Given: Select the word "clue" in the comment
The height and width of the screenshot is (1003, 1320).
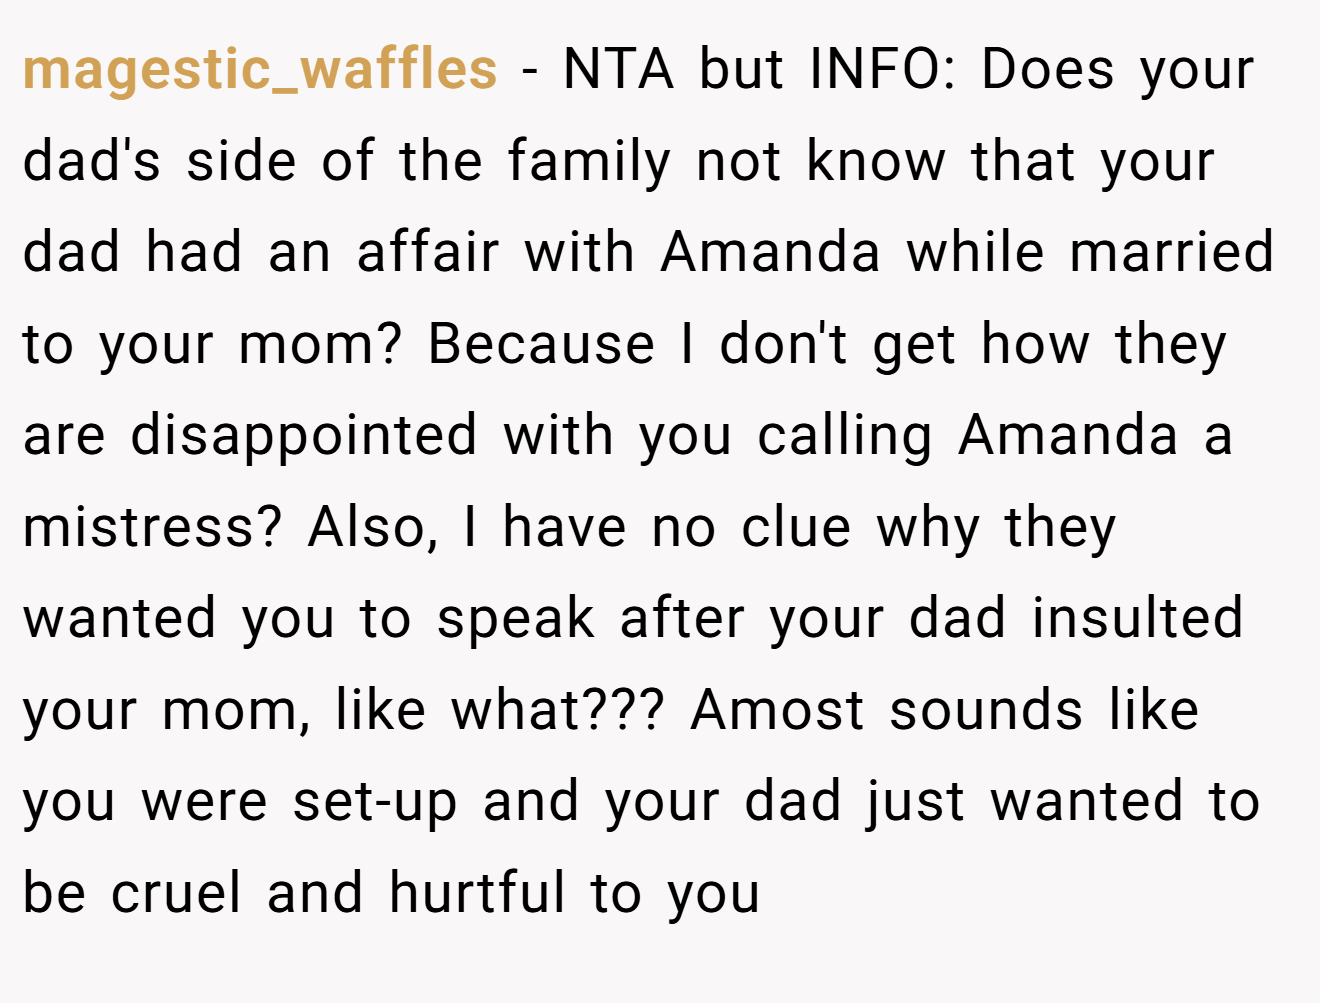Looking at the screenshot, I should point(796,528).
